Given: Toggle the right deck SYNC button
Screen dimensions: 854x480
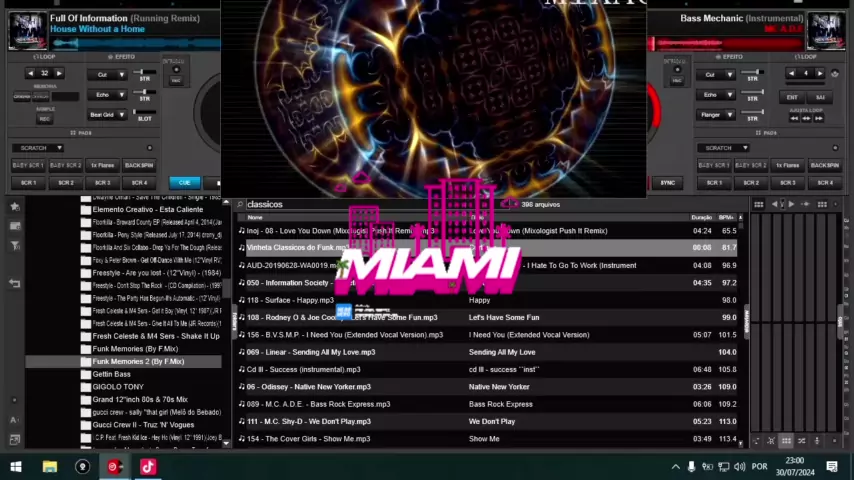Looking at the screenshot, I should click(667, 183).
